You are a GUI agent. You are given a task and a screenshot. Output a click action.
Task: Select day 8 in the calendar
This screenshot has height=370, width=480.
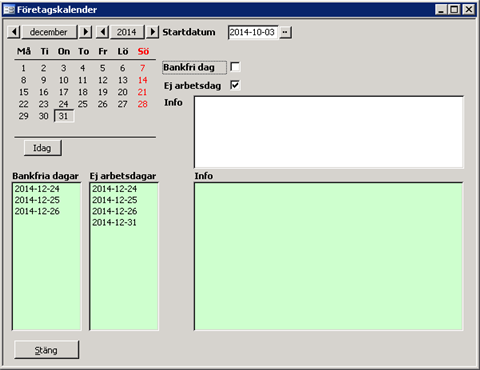click(x=23, y=80)
